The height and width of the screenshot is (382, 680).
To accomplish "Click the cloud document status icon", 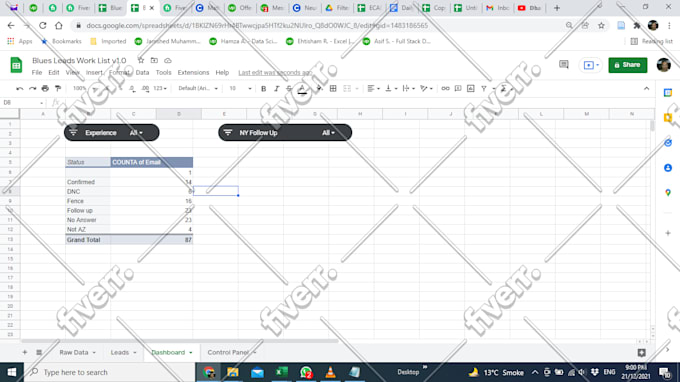I will (x=168, y=60).
